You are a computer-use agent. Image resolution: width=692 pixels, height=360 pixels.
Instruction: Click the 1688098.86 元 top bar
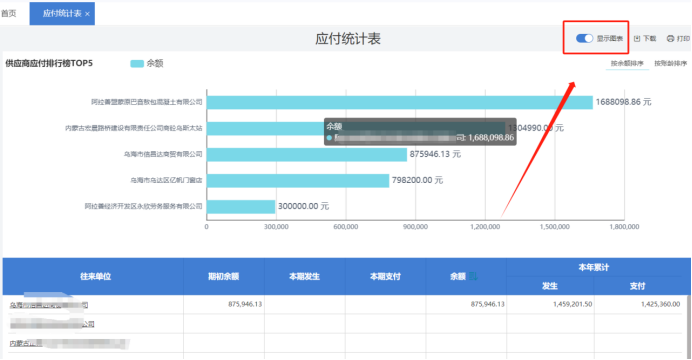pyautogui.click(x=399, y=102)
